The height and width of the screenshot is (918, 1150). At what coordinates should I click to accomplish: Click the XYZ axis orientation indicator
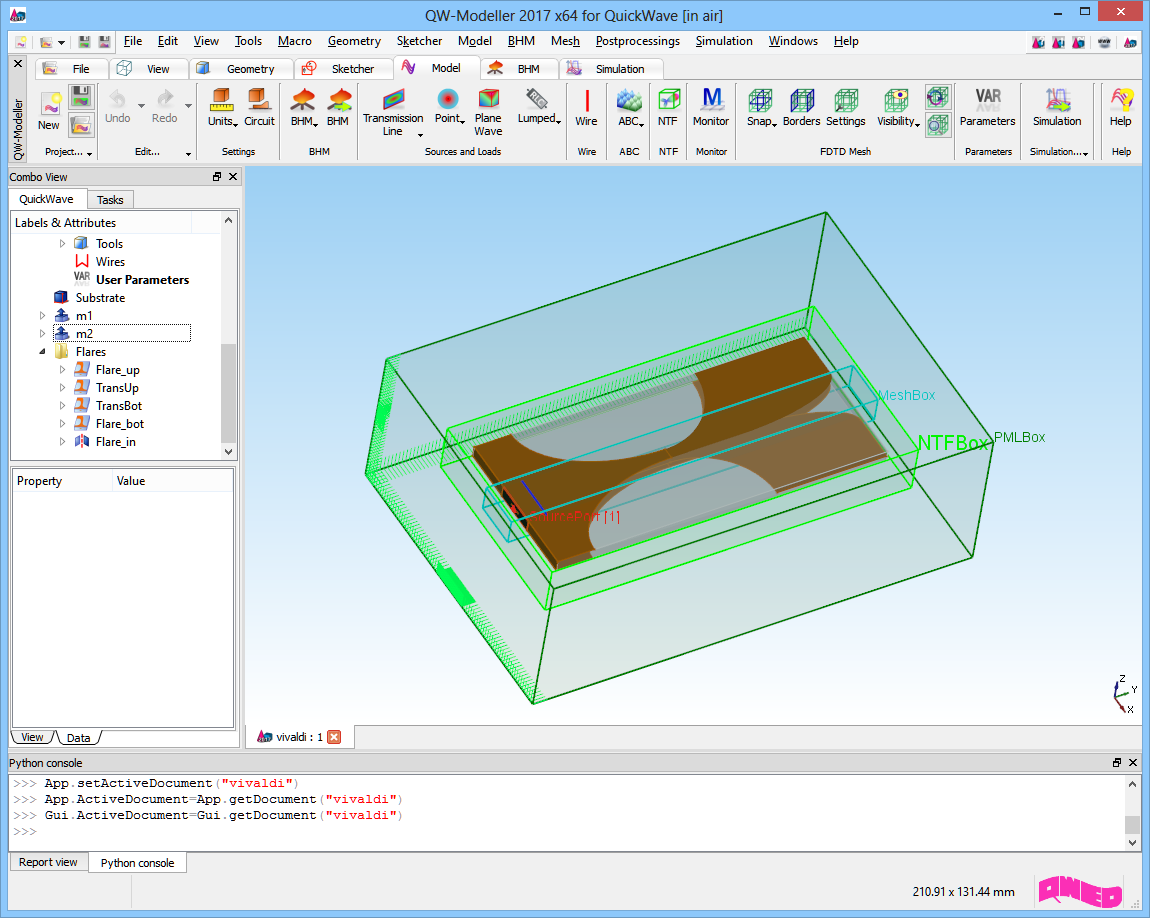(1124, 694)
